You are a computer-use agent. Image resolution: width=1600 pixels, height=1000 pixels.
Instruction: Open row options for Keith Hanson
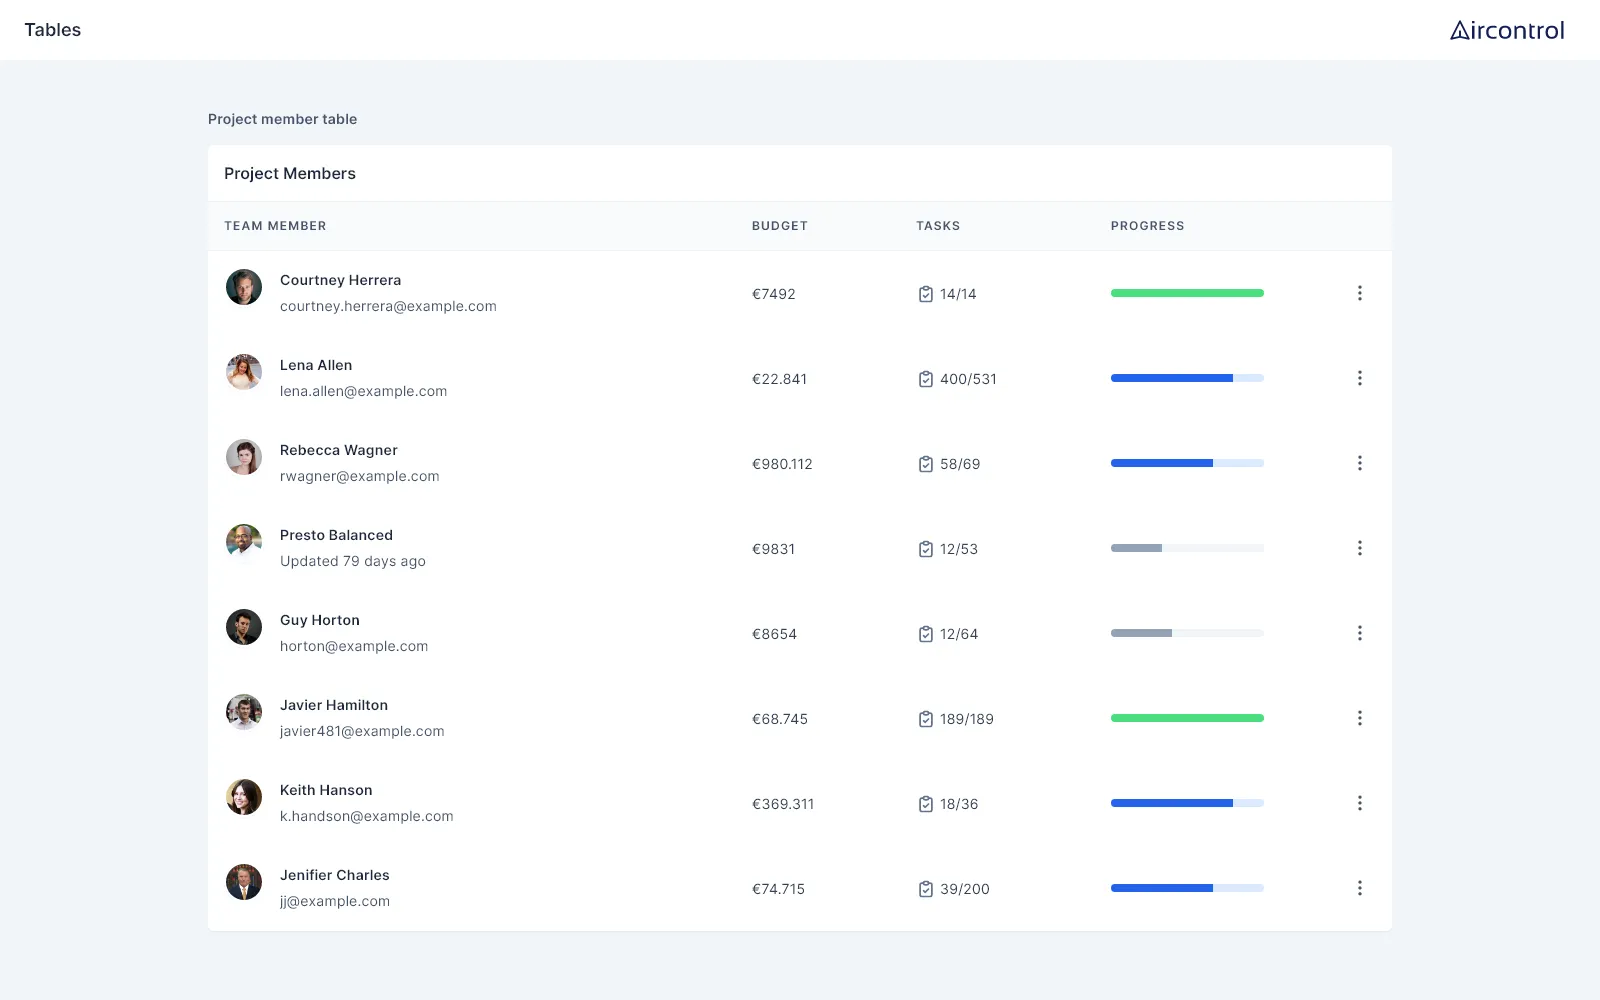(x=1359, y=803)
